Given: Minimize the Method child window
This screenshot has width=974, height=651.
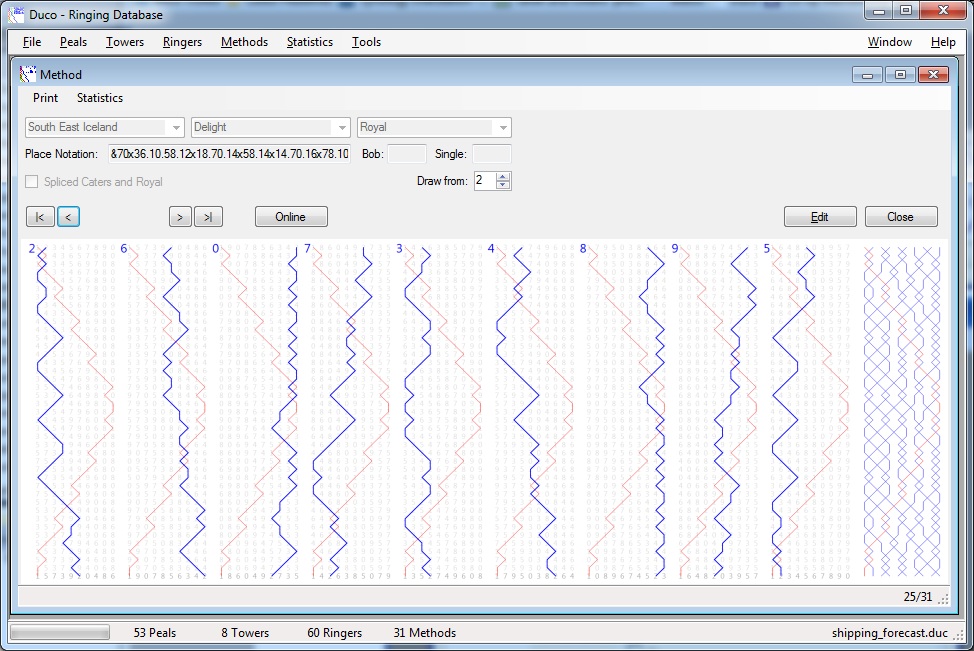Looking at the screenshot, I should pos(867,75).
